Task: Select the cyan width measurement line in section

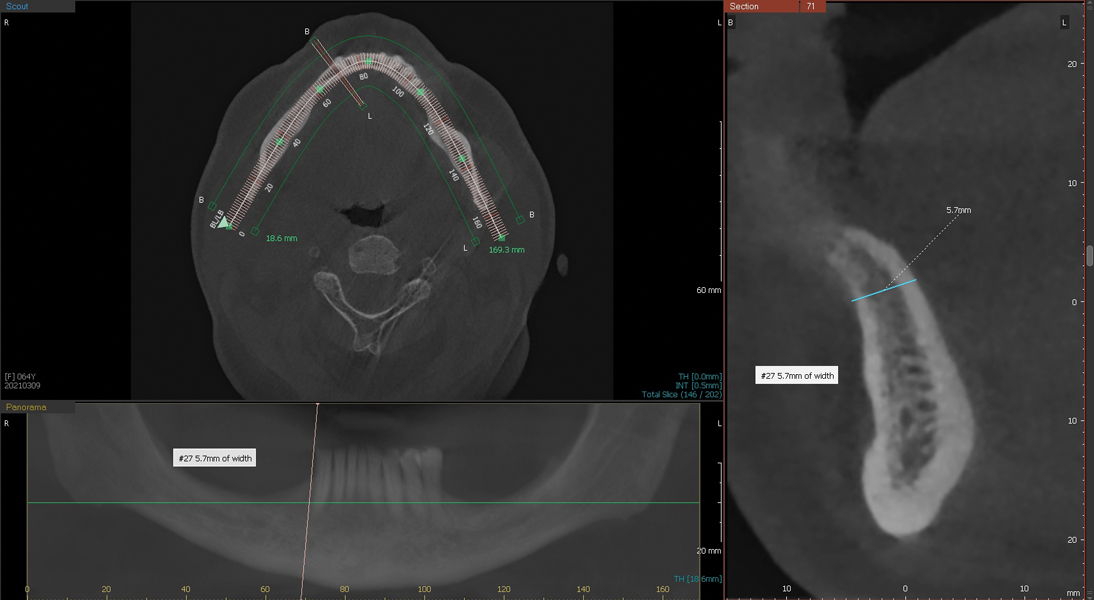Action: 884,290
